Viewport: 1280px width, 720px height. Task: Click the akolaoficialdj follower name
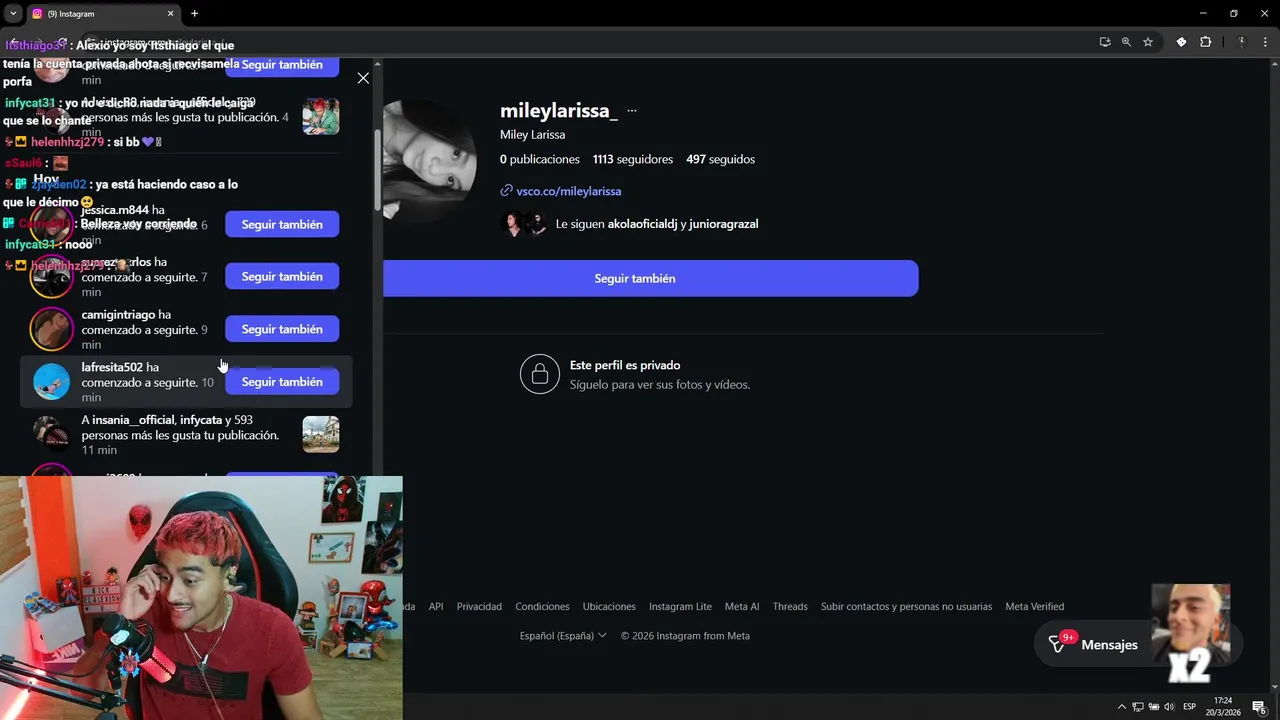click(x=643, y=224)
